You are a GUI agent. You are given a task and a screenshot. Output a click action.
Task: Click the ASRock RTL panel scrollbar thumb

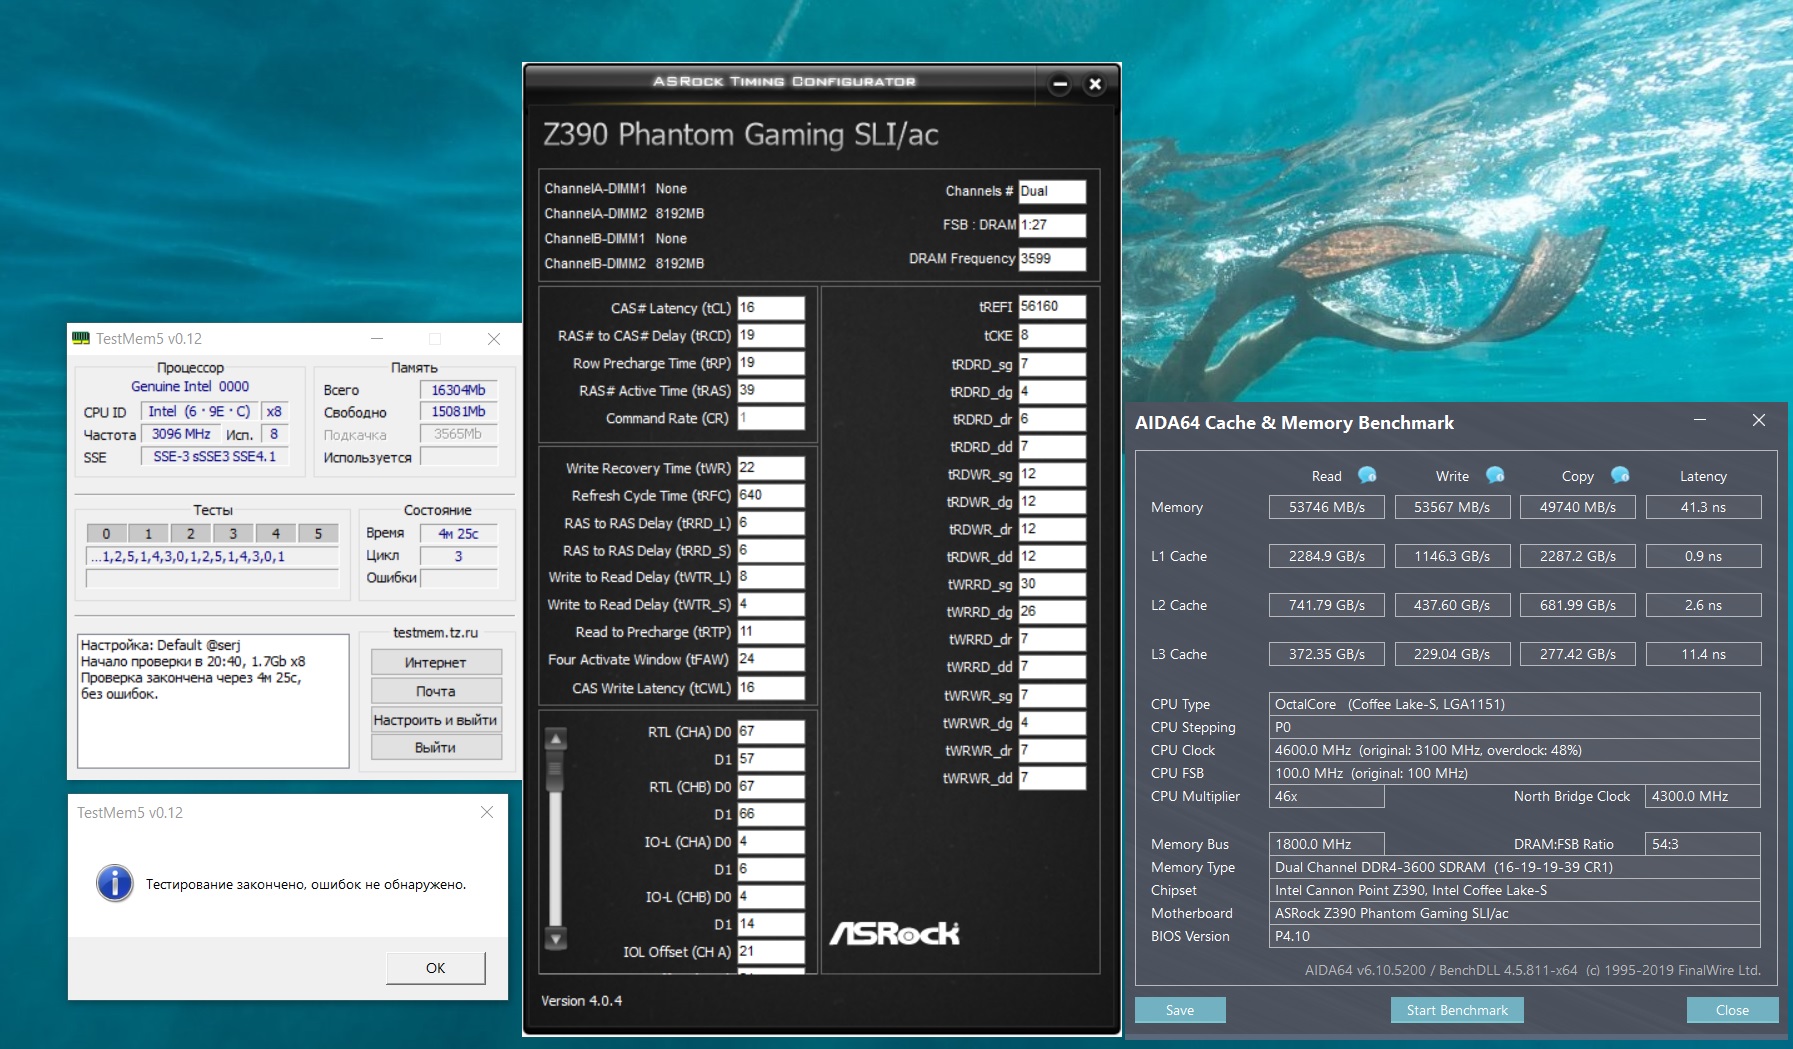[556, 769]
